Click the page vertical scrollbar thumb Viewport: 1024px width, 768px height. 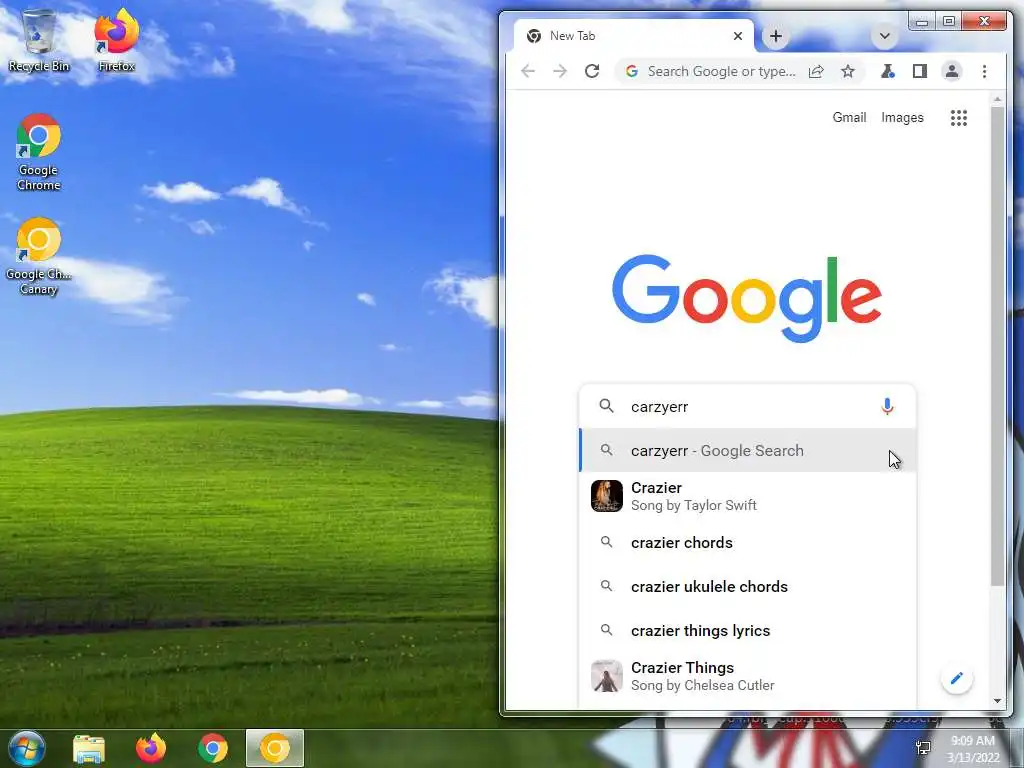pyautogui.click(x=997, y=345)
